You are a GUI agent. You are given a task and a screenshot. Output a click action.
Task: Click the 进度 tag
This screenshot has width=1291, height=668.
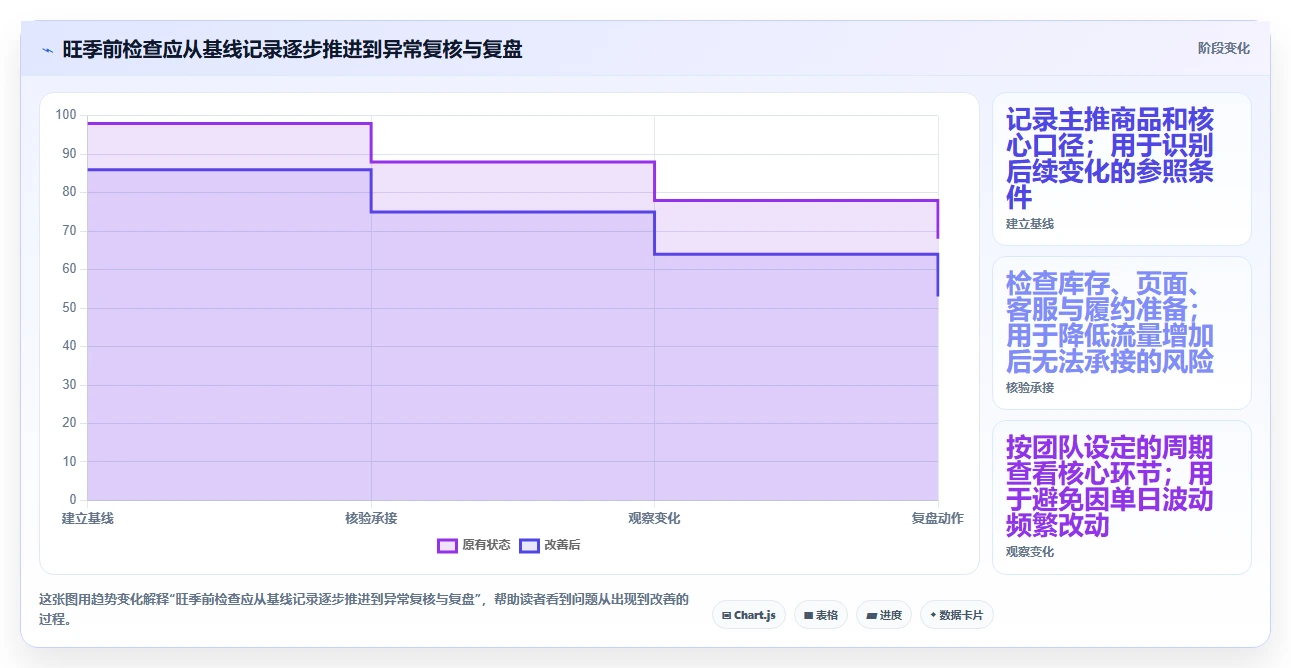884,615
